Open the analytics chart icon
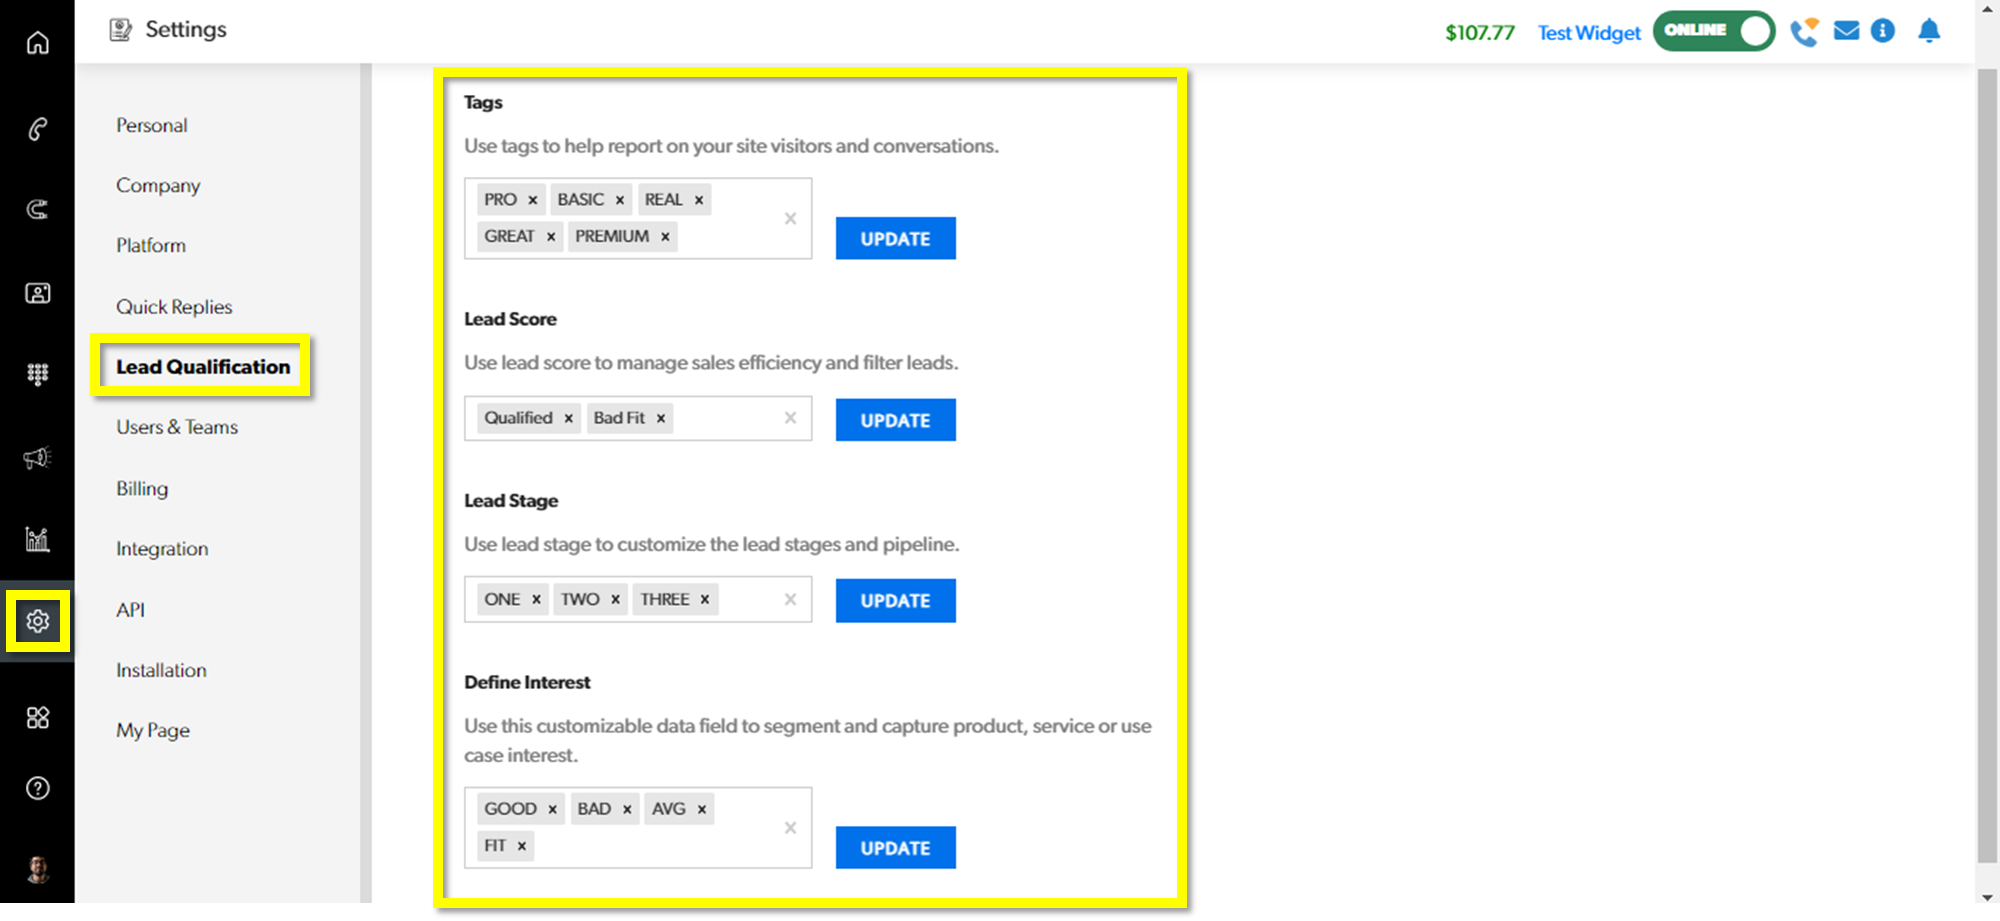 point(37,540)
